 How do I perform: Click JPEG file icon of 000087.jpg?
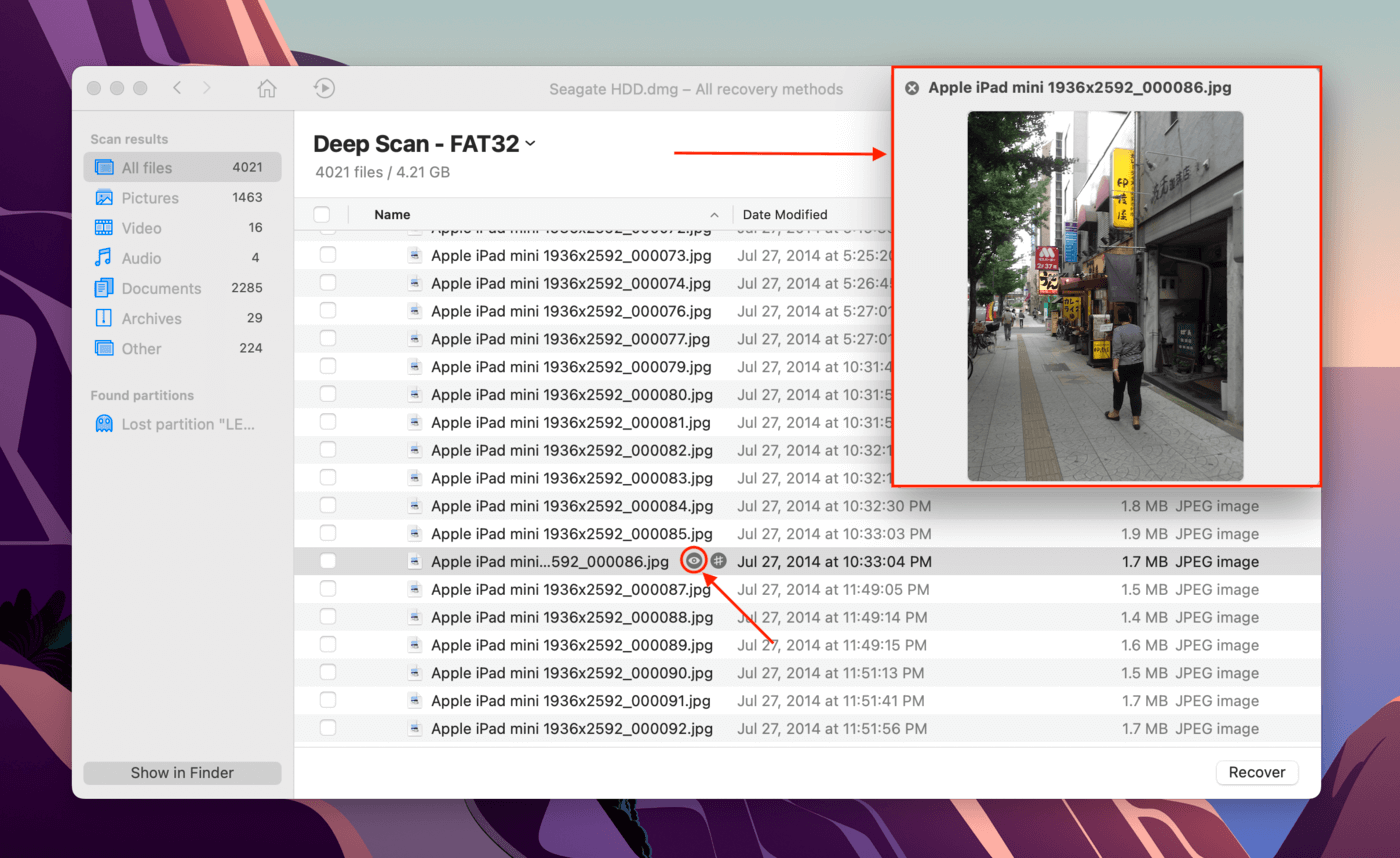coord(415,589)
